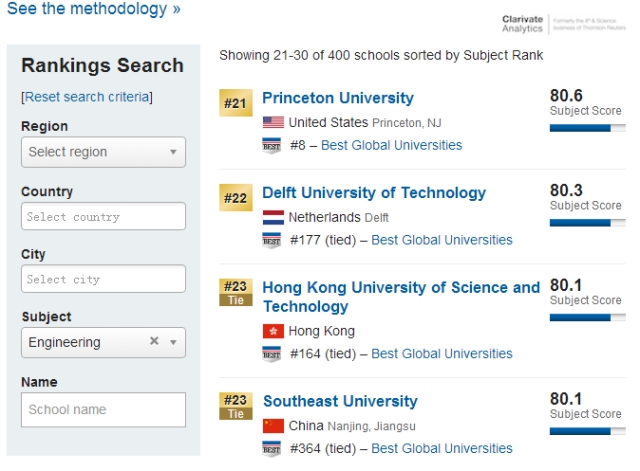Open See the methodology link
This screenshot has height=471, width=640.
tap(94, 9)
